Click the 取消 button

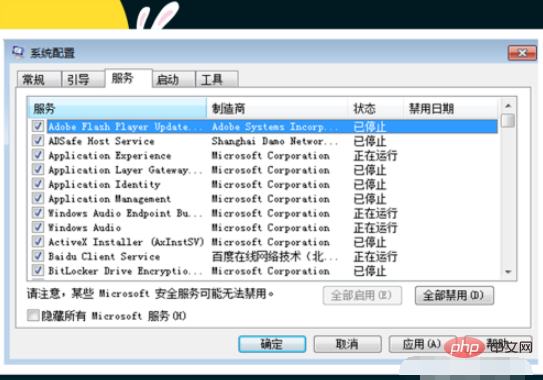[347, 344]
